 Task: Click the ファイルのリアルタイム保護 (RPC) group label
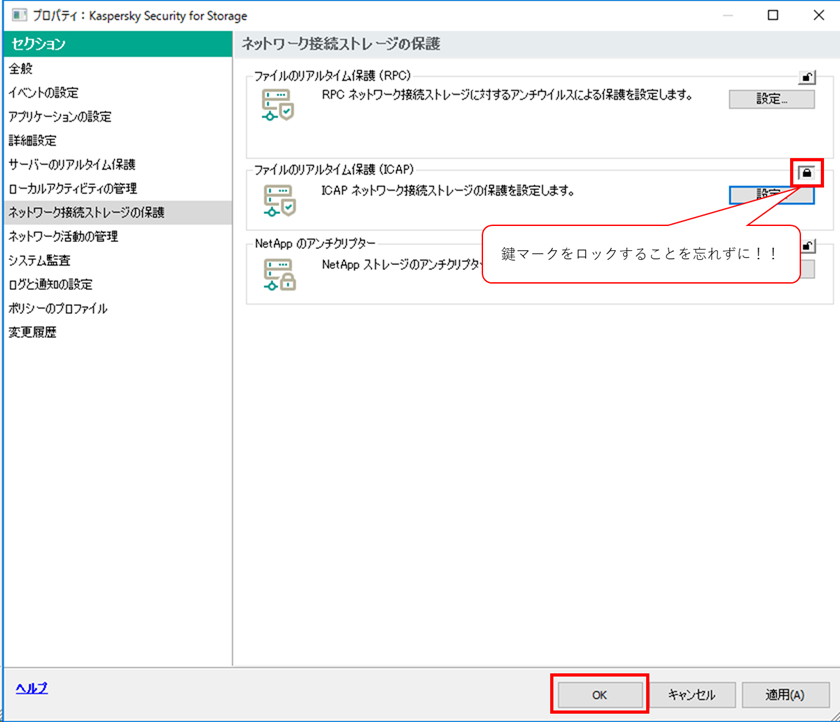coord(332,76)
